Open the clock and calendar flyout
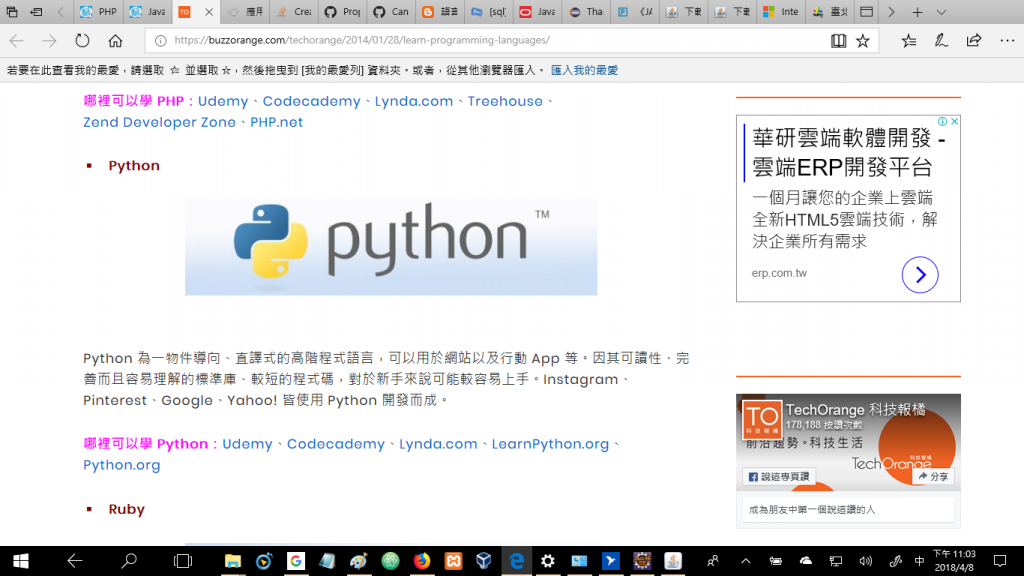This screenshot has height=576, width=1024. click(954, 561)
